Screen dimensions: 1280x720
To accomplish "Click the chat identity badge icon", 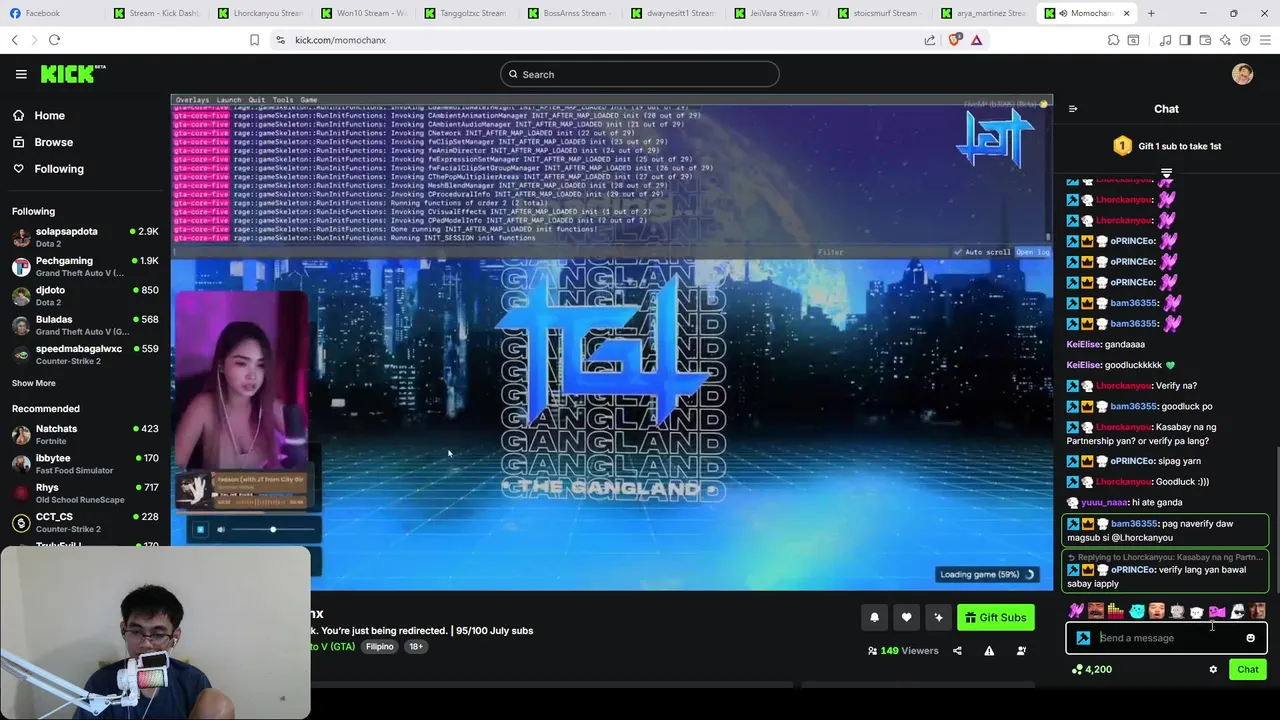I will coord(1083,638).
